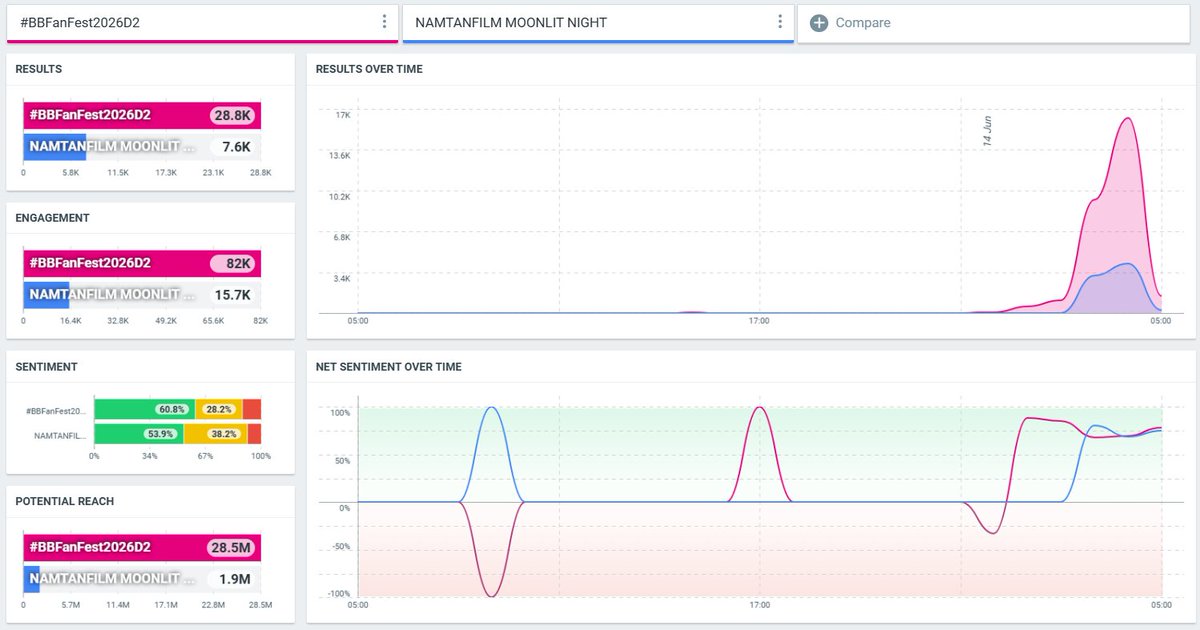
Task: Click the 28.5M potential reach value
Action: (x=233, y=548)
